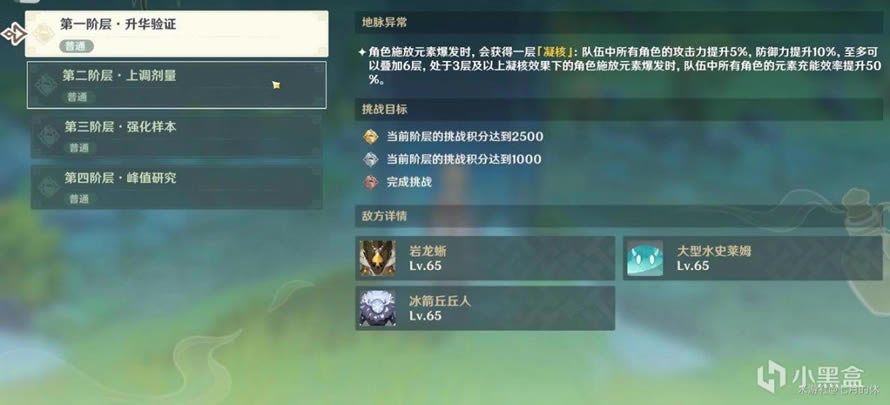The height and width of the screenshot is (405, 890).
Task: Open 第四阶层·峰值研究 stage
Action: [177, 187]
